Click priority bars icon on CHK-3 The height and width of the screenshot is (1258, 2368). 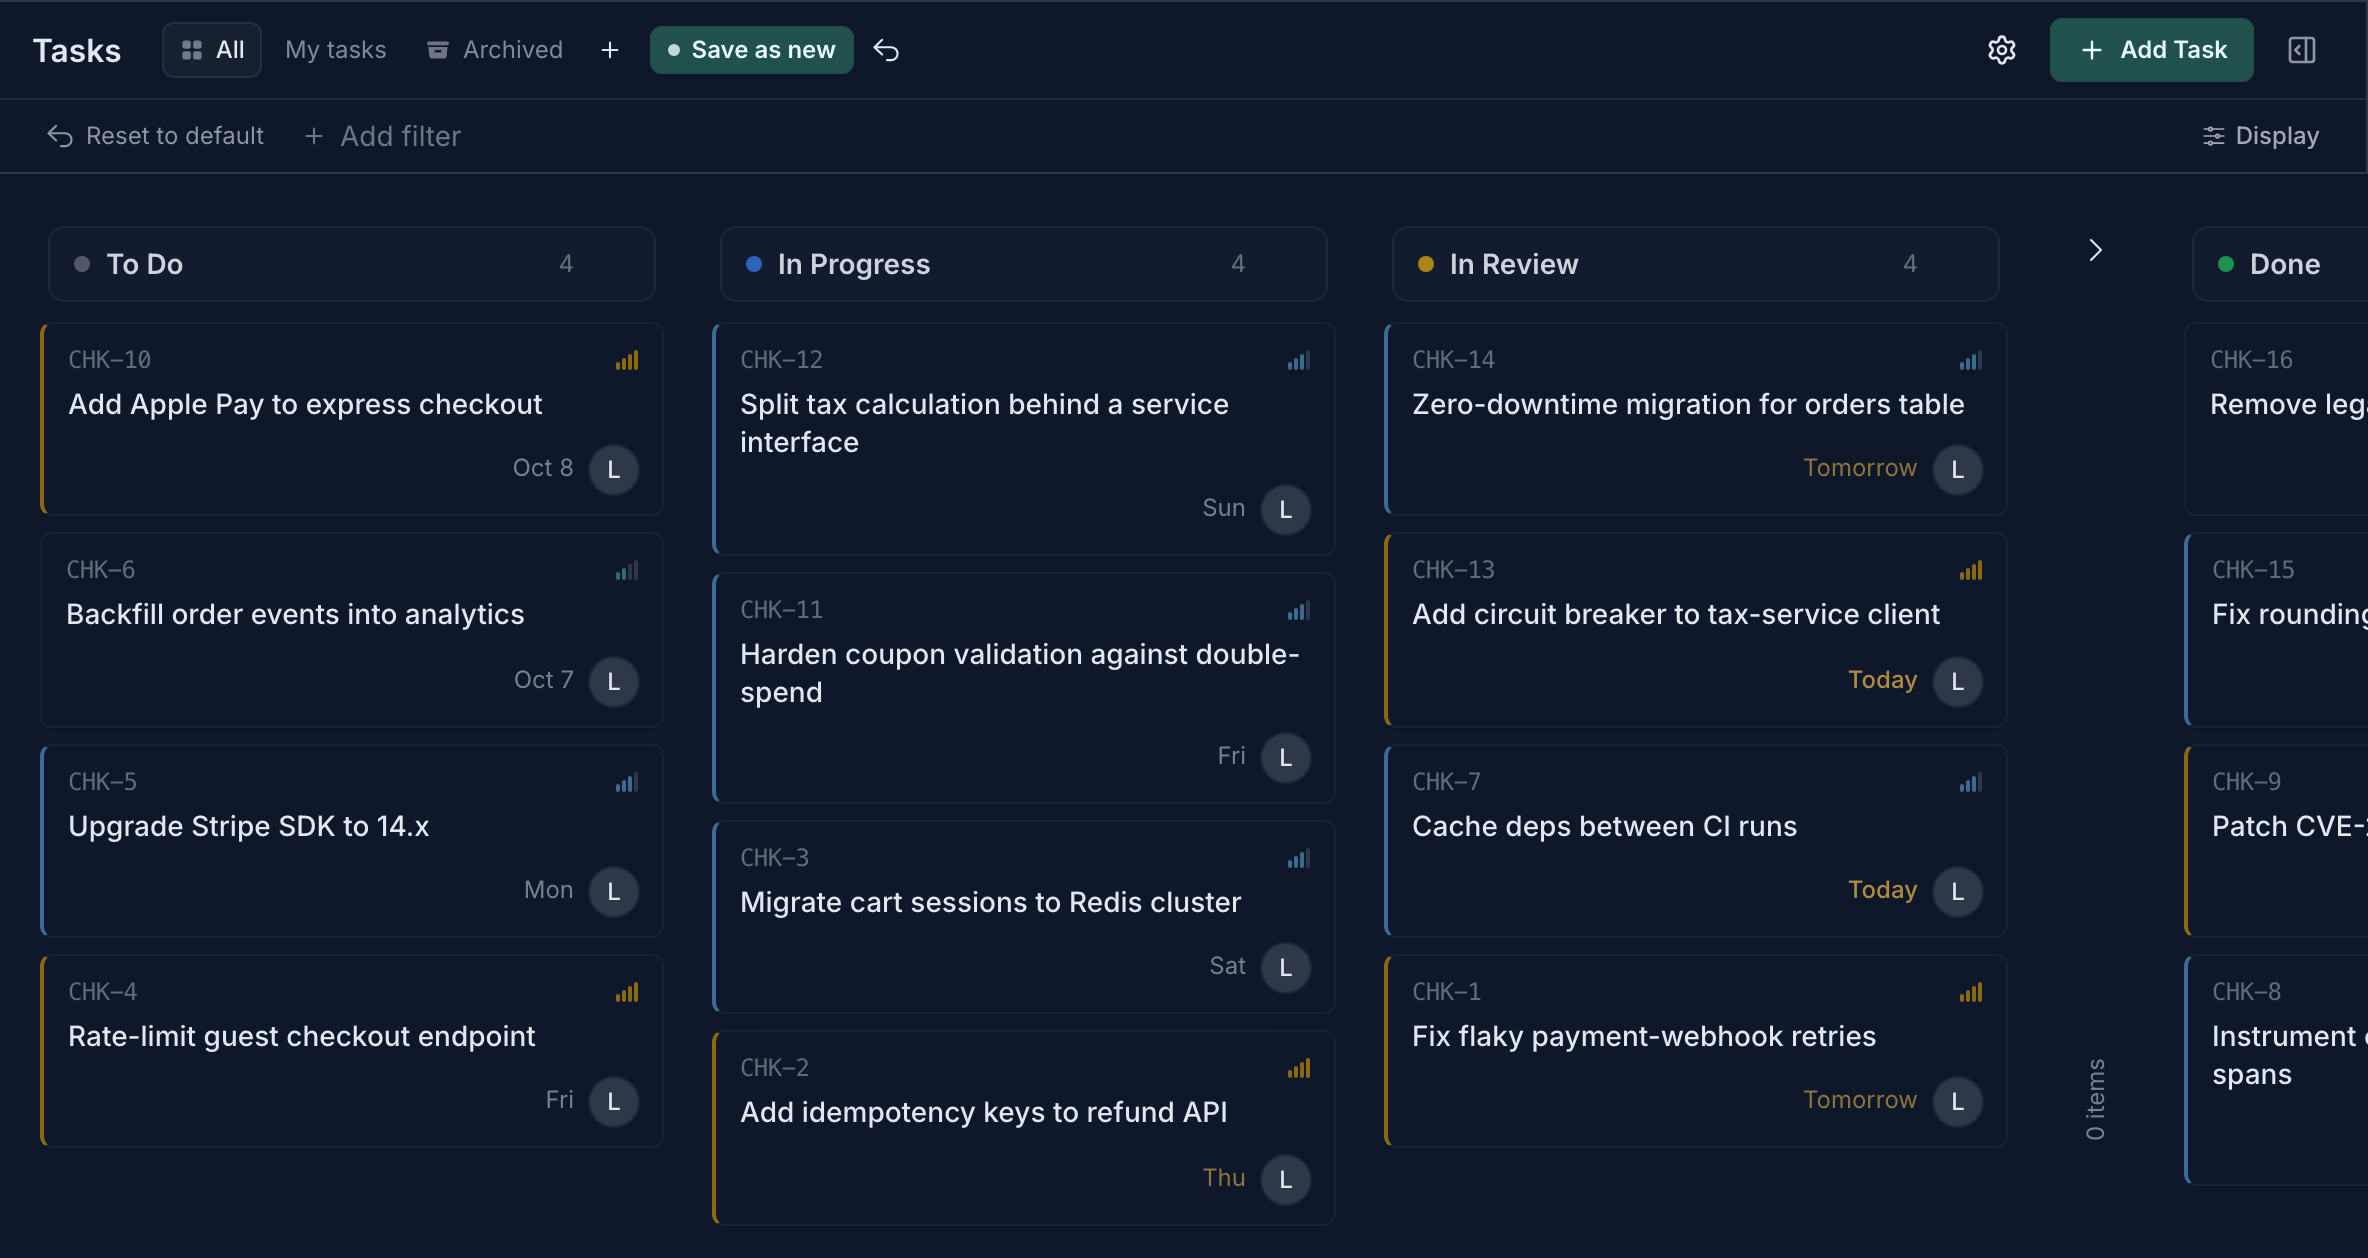(1299, 859)
